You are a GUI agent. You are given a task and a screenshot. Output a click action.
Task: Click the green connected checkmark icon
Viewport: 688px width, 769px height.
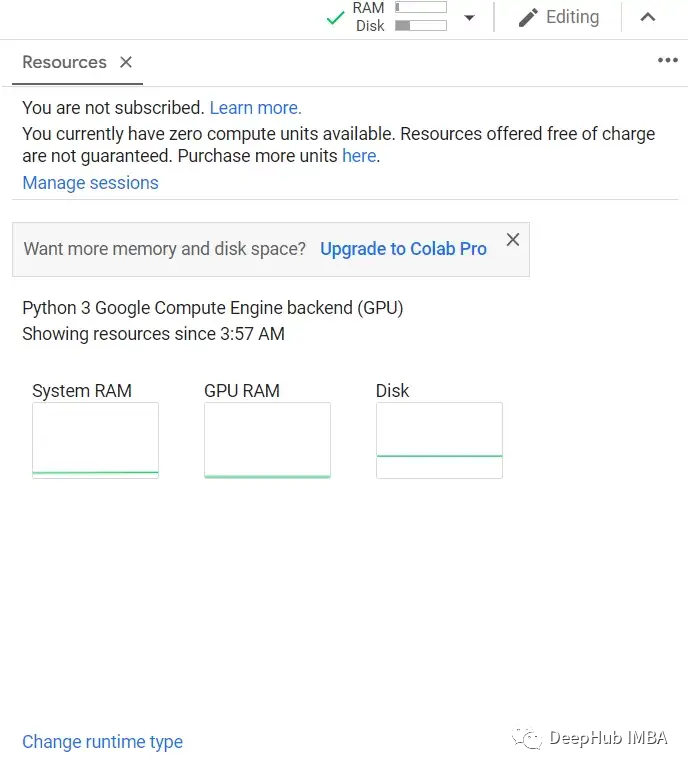[x=335, y=18]
